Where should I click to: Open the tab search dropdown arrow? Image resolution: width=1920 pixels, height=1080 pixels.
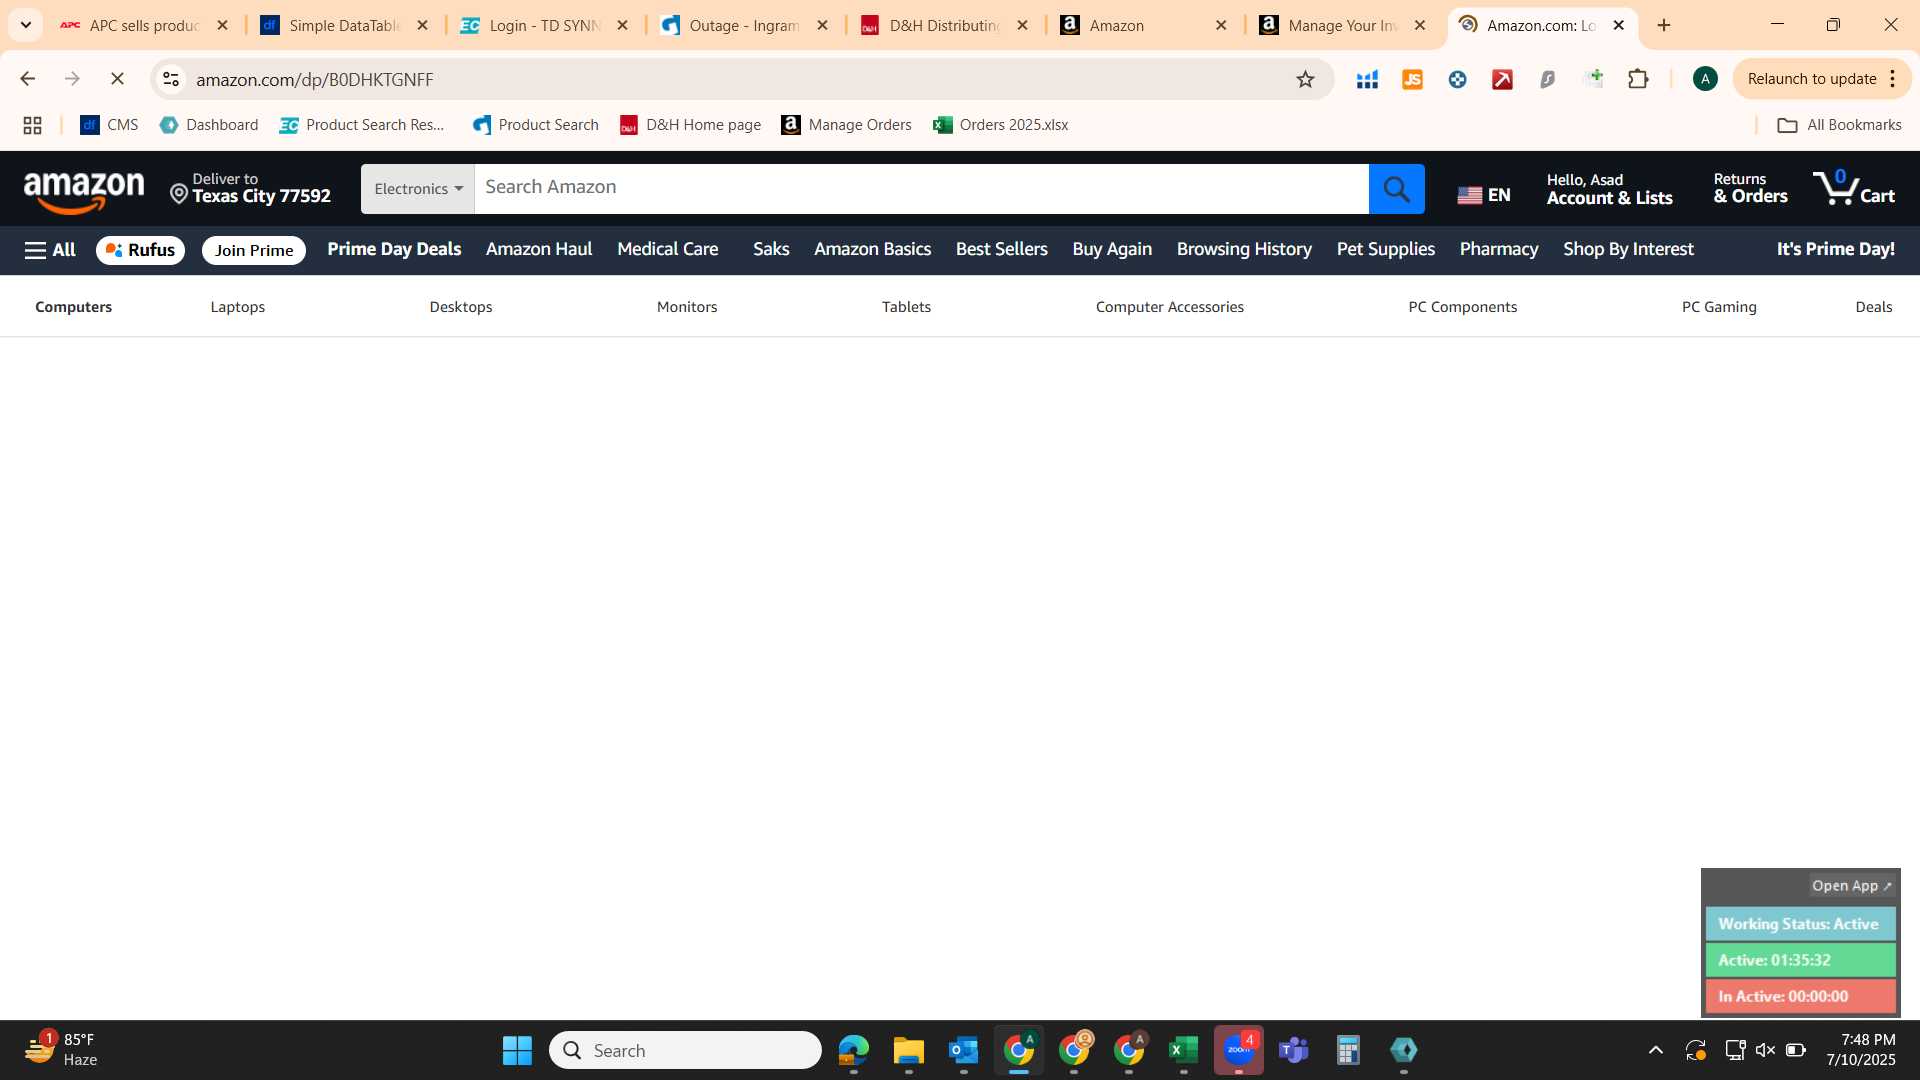coord(25,25)
